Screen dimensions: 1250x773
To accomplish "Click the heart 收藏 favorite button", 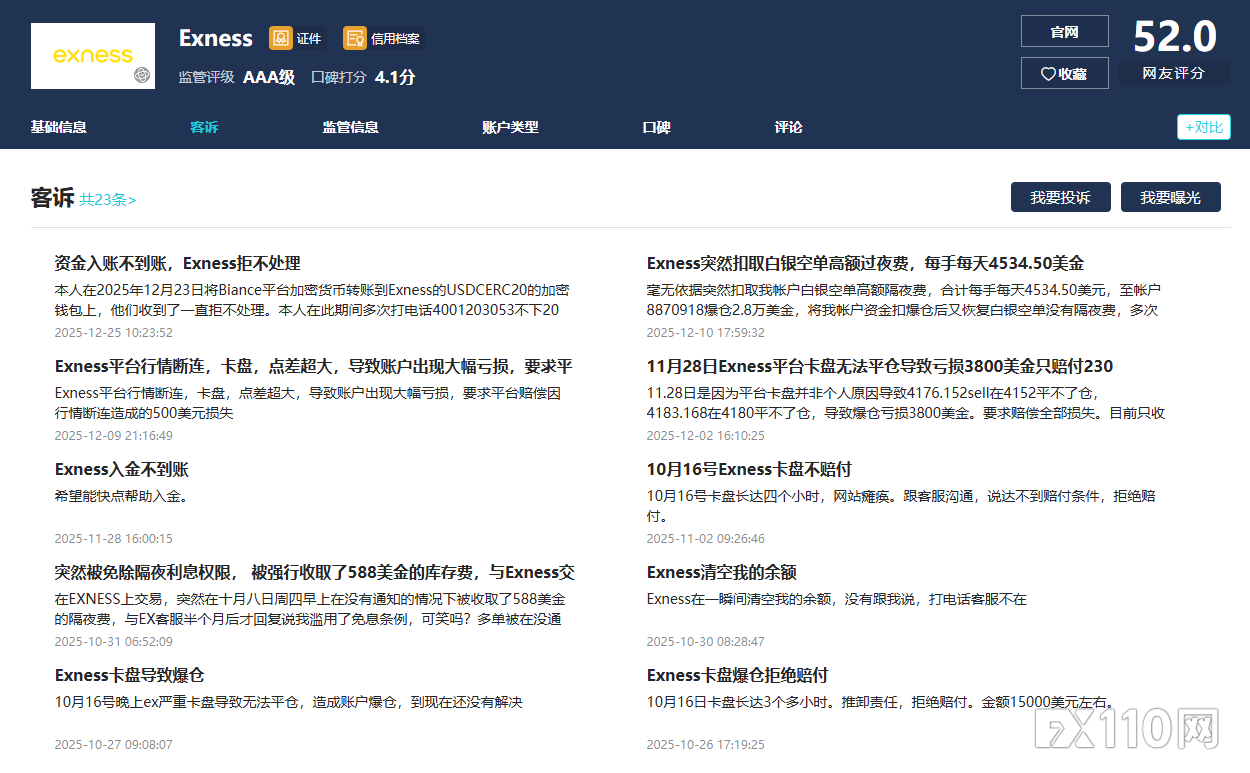I will pos(1064,73).
